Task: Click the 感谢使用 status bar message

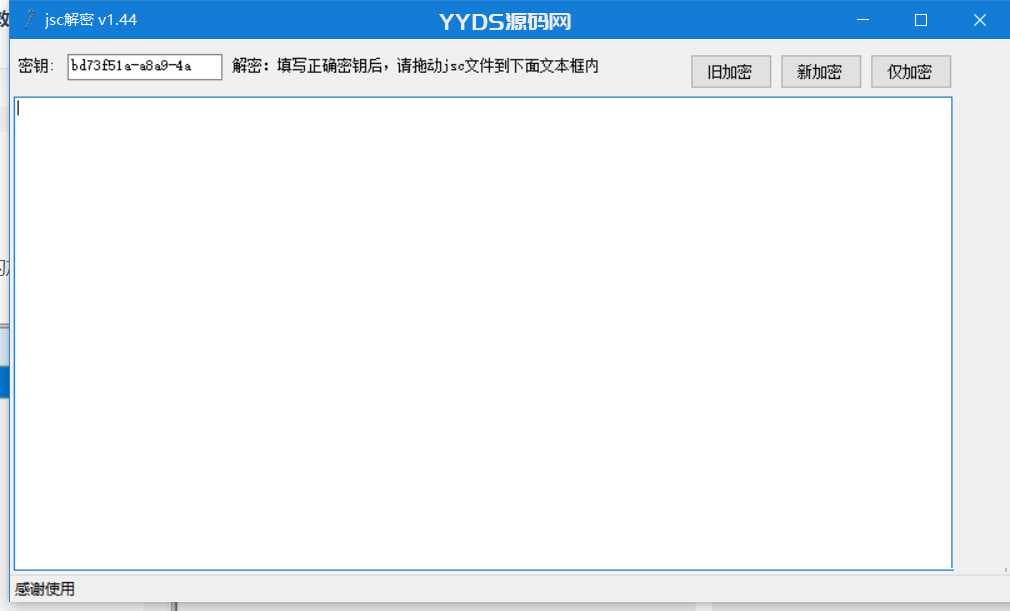Action: pyautogui.click(x=45, y=588)
